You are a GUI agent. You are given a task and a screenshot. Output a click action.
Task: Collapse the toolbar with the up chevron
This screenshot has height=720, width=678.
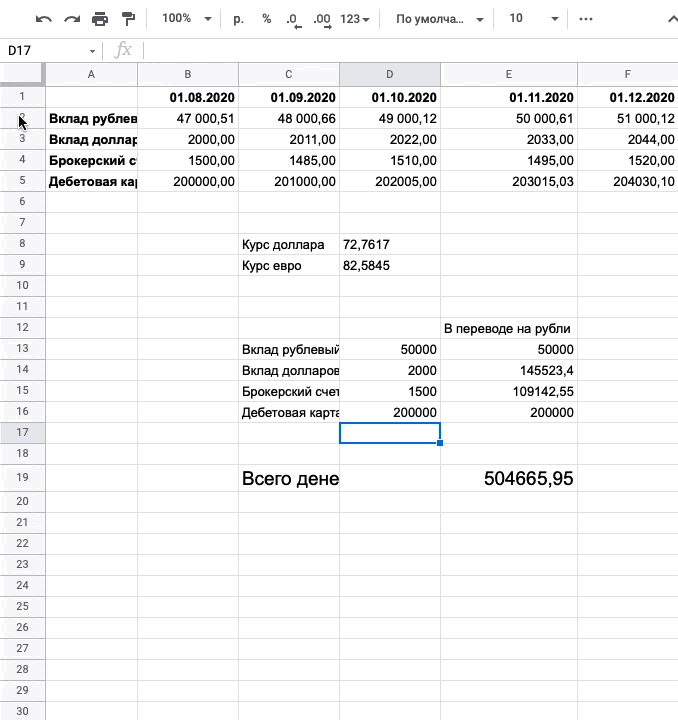(672, 19)
